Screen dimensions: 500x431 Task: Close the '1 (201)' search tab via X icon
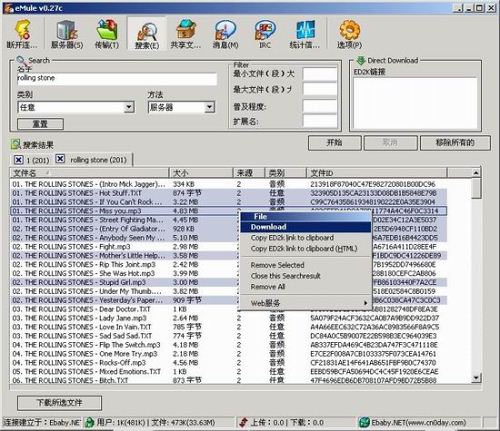[x=19, y=160]
